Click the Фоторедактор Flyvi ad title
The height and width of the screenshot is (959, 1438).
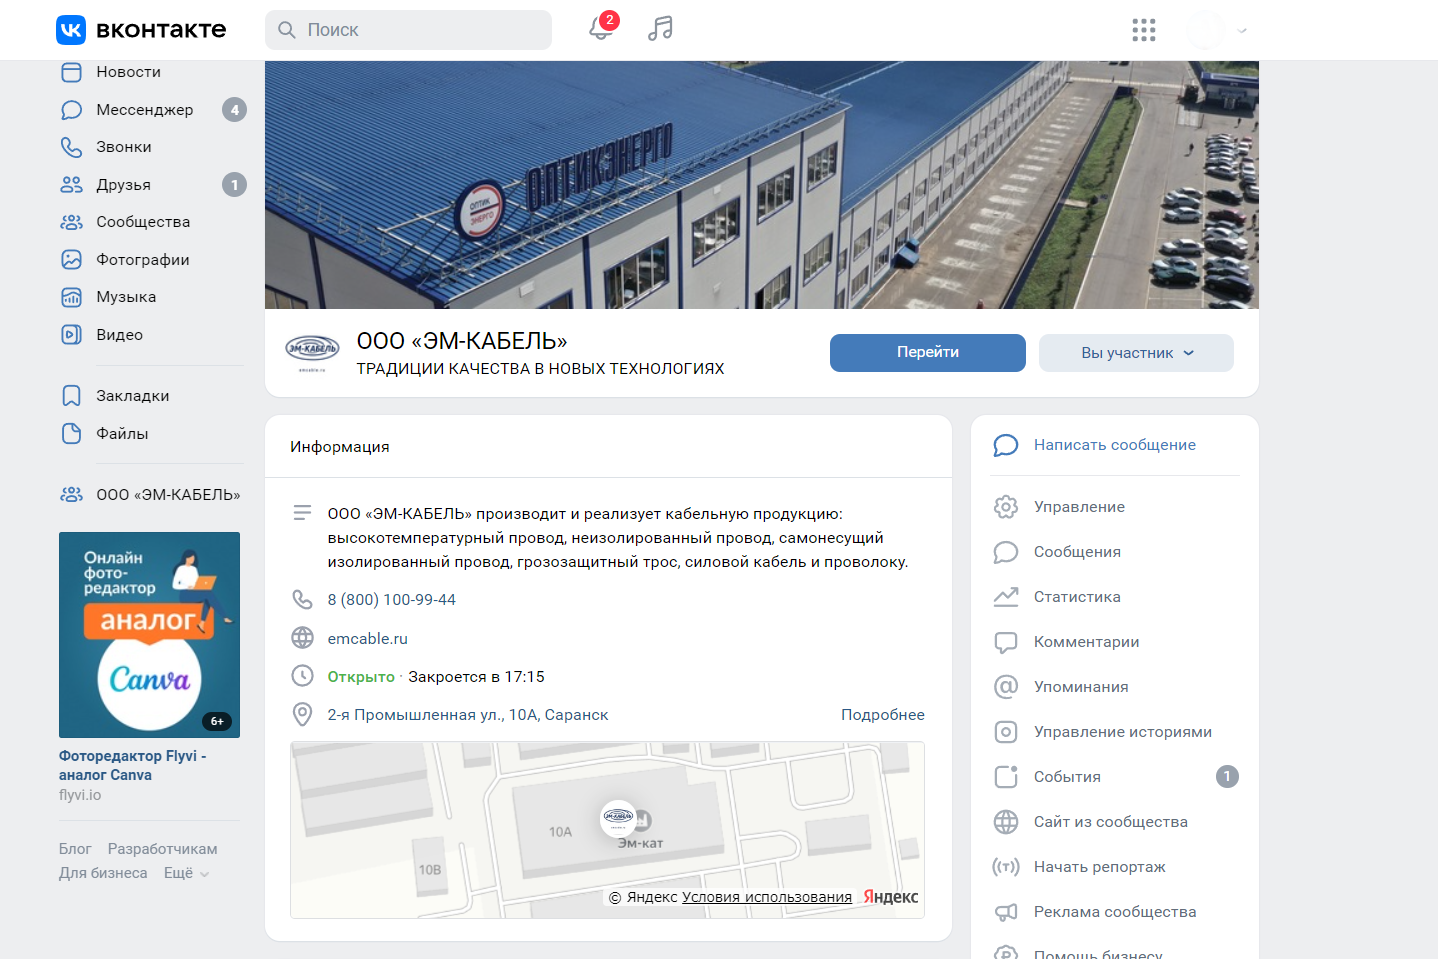click(132, 765)
